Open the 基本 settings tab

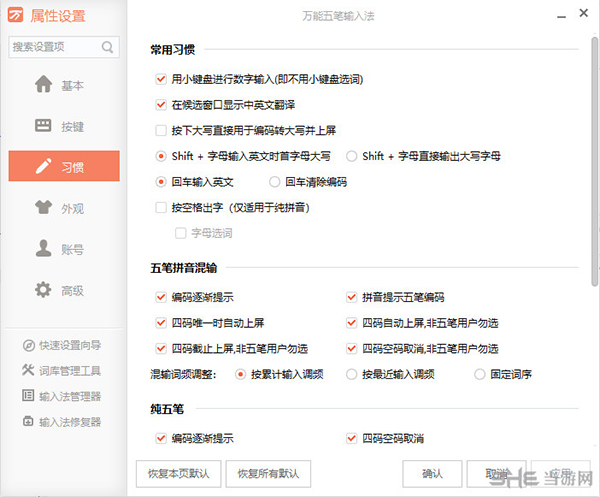click(x=64, y=85)
